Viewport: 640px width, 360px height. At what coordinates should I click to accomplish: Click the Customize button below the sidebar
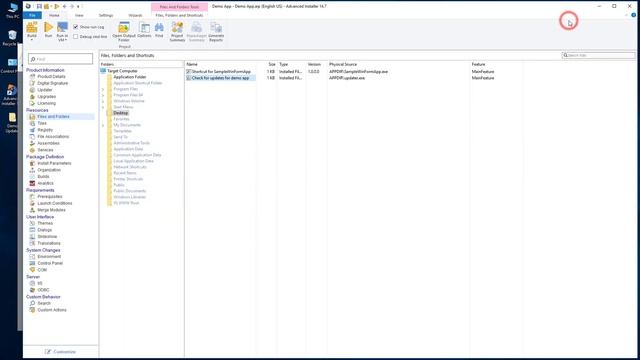[60, 352]
